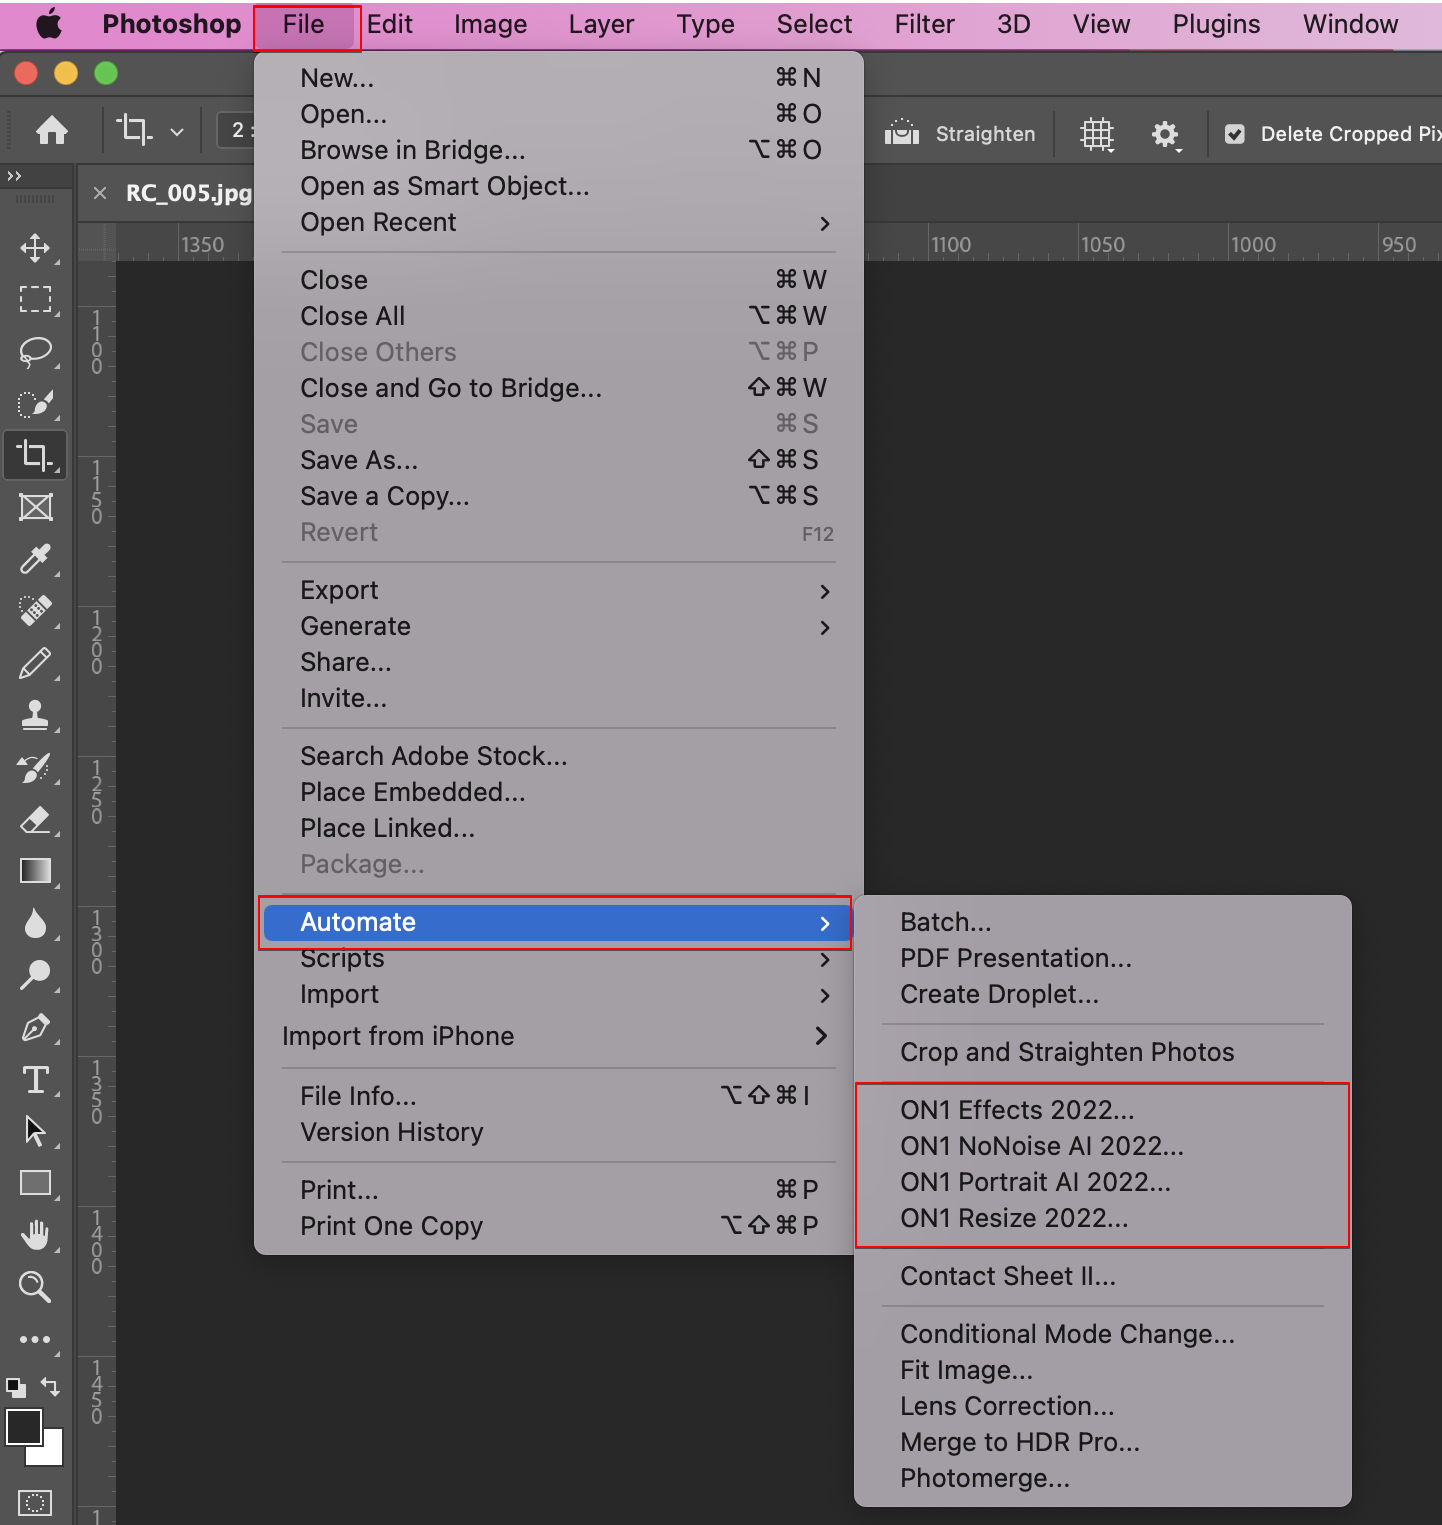Open the Filter menu
Screen dimensions: 1442x1525
(924, 24)
